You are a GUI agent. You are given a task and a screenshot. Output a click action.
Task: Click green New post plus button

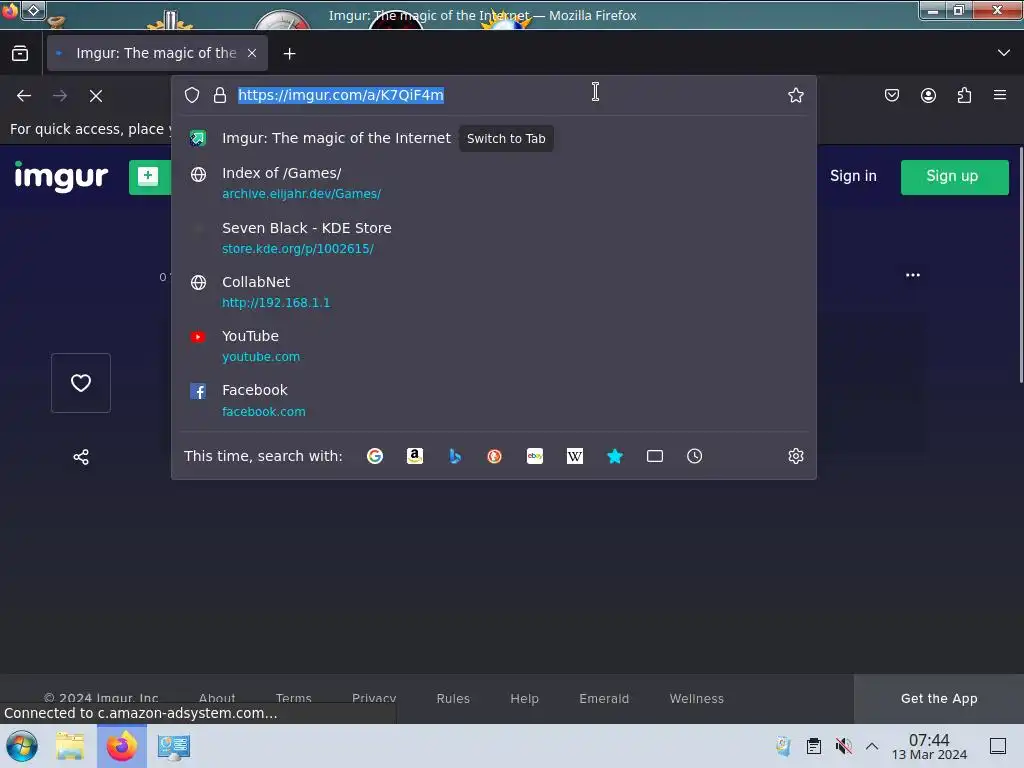[150, 177]
